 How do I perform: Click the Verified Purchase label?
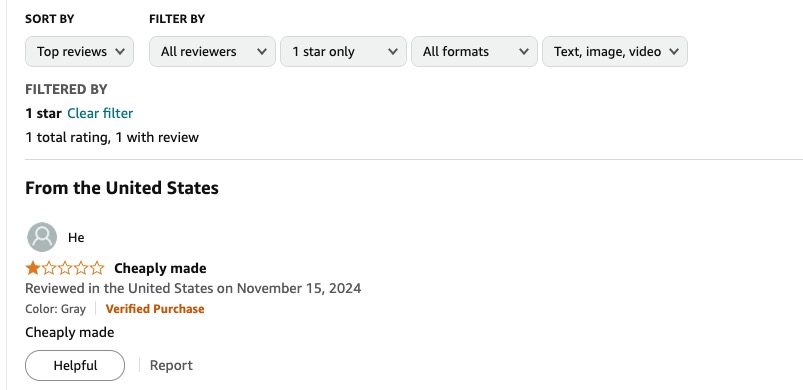coord(155,309)
